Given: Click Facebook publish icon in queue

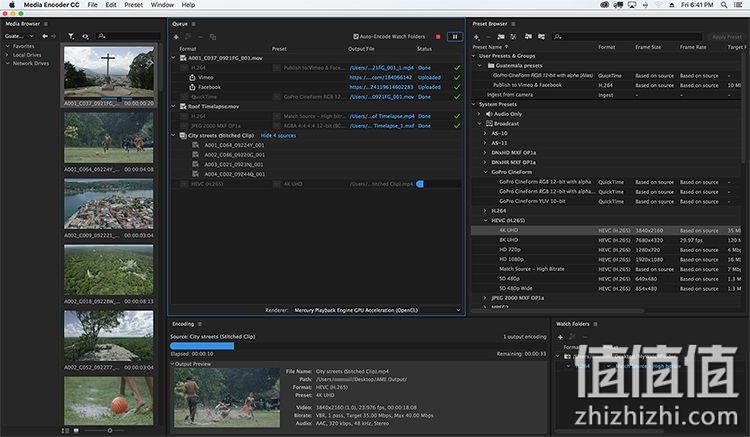Looking at the screenshot, I should click(x=192, y=87).
